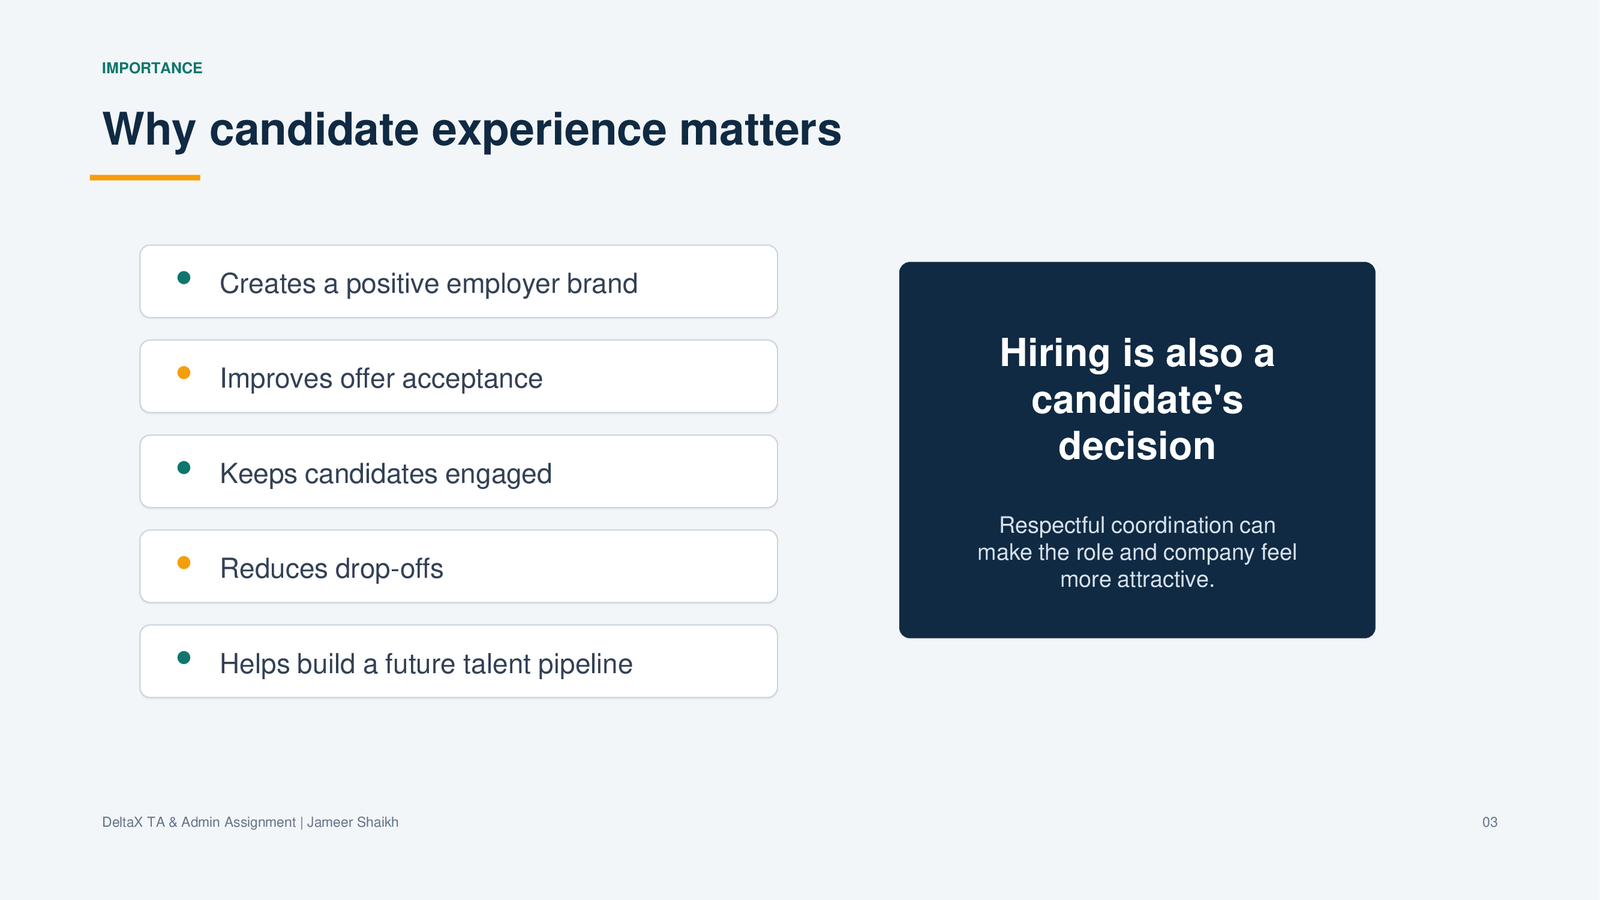The image size is (1600, 900).
Task: Click the teal bullet beside Keeps candidates engaged
Action: tap(184, 468)
